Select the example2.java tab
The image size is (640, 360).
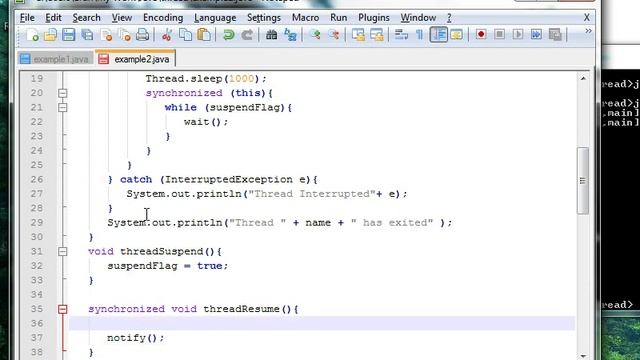point(136,59)
